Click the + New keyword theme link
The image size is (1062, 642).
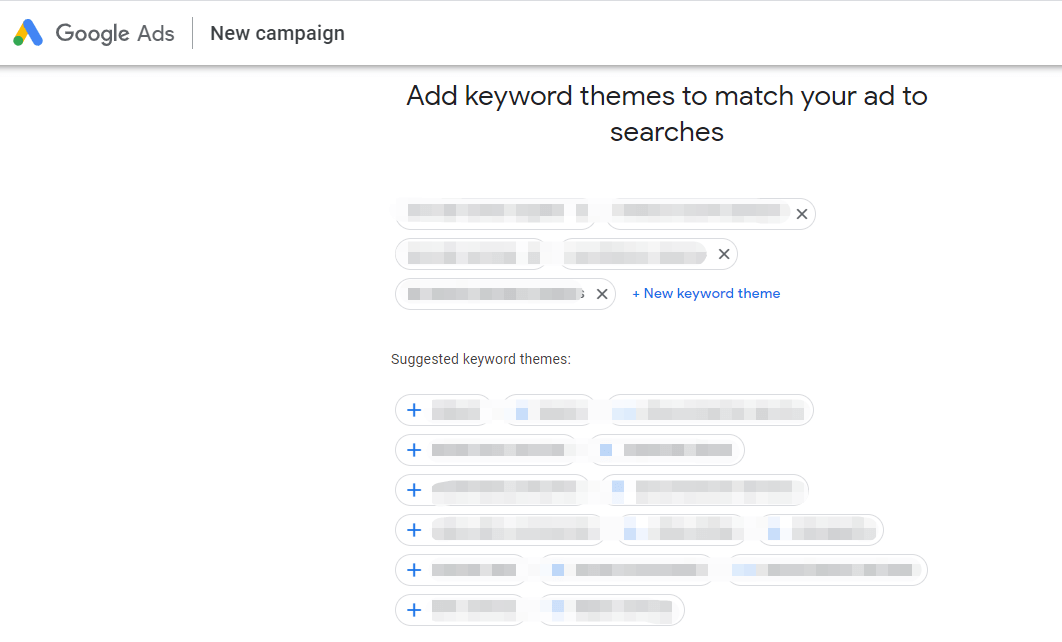click(x=706, y=293)
